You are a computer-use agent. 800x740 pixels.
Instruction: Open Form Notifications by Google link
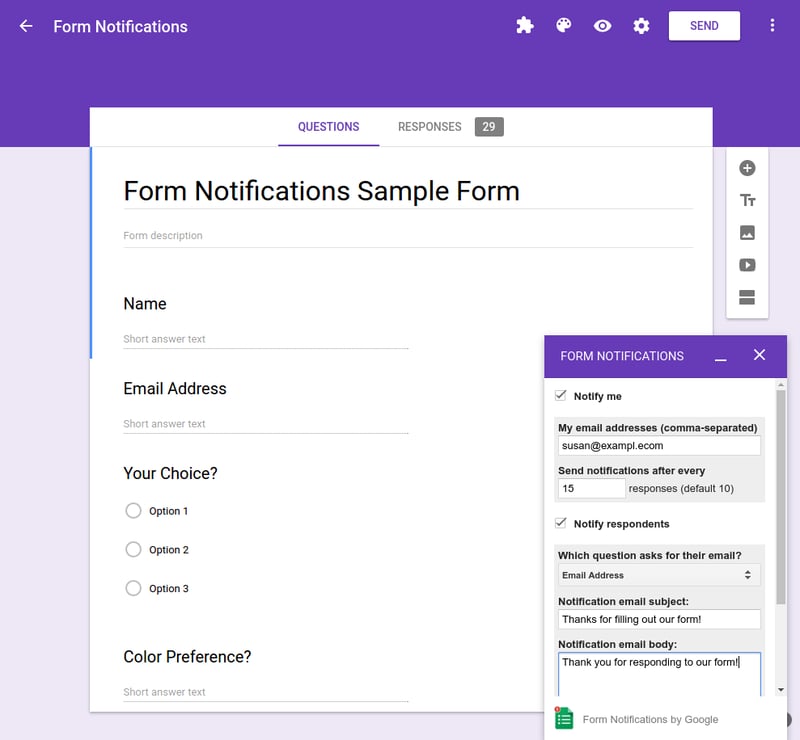pyautogui.click(x=651, y=719)
